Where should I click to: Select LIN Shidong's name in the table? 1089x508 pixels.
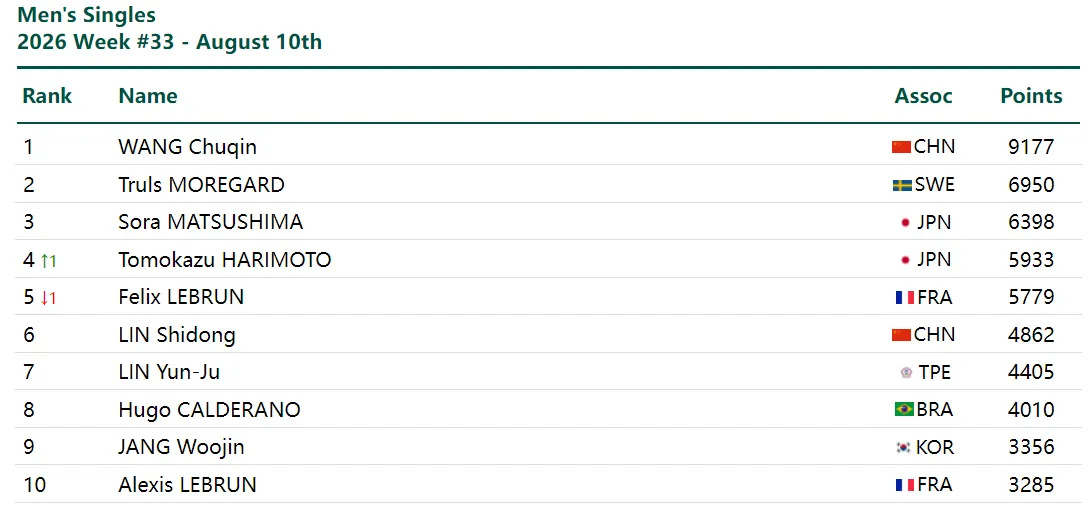[x=177, y=335]
